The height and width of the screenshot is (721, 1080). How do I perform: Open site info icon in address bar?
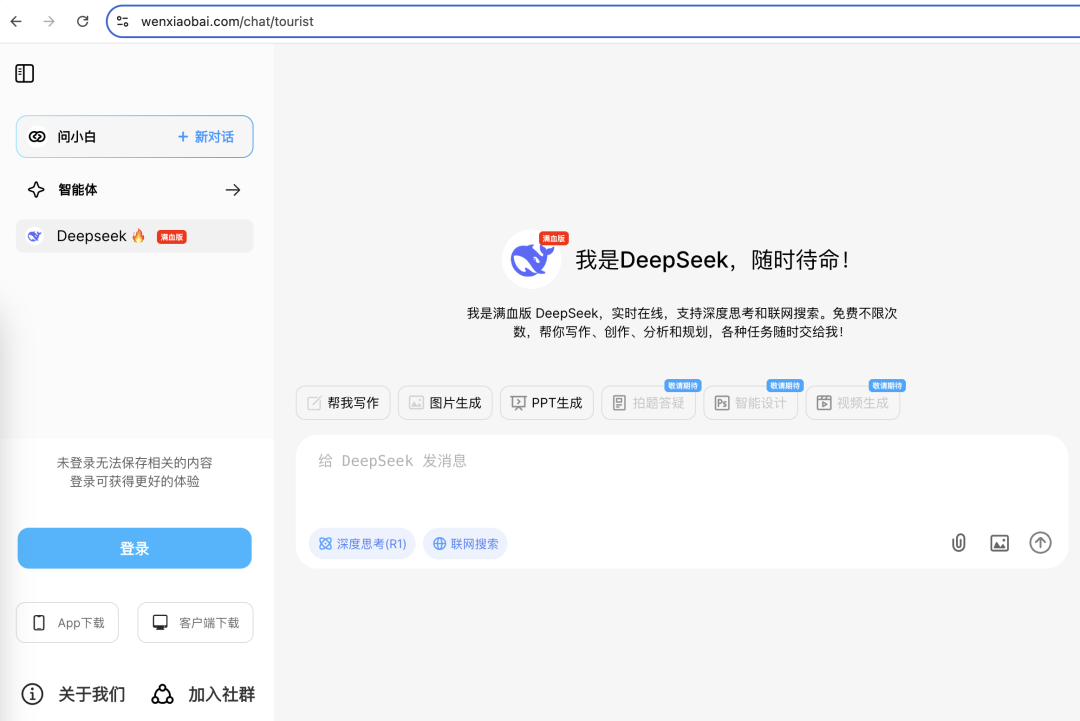pos(123,21)
